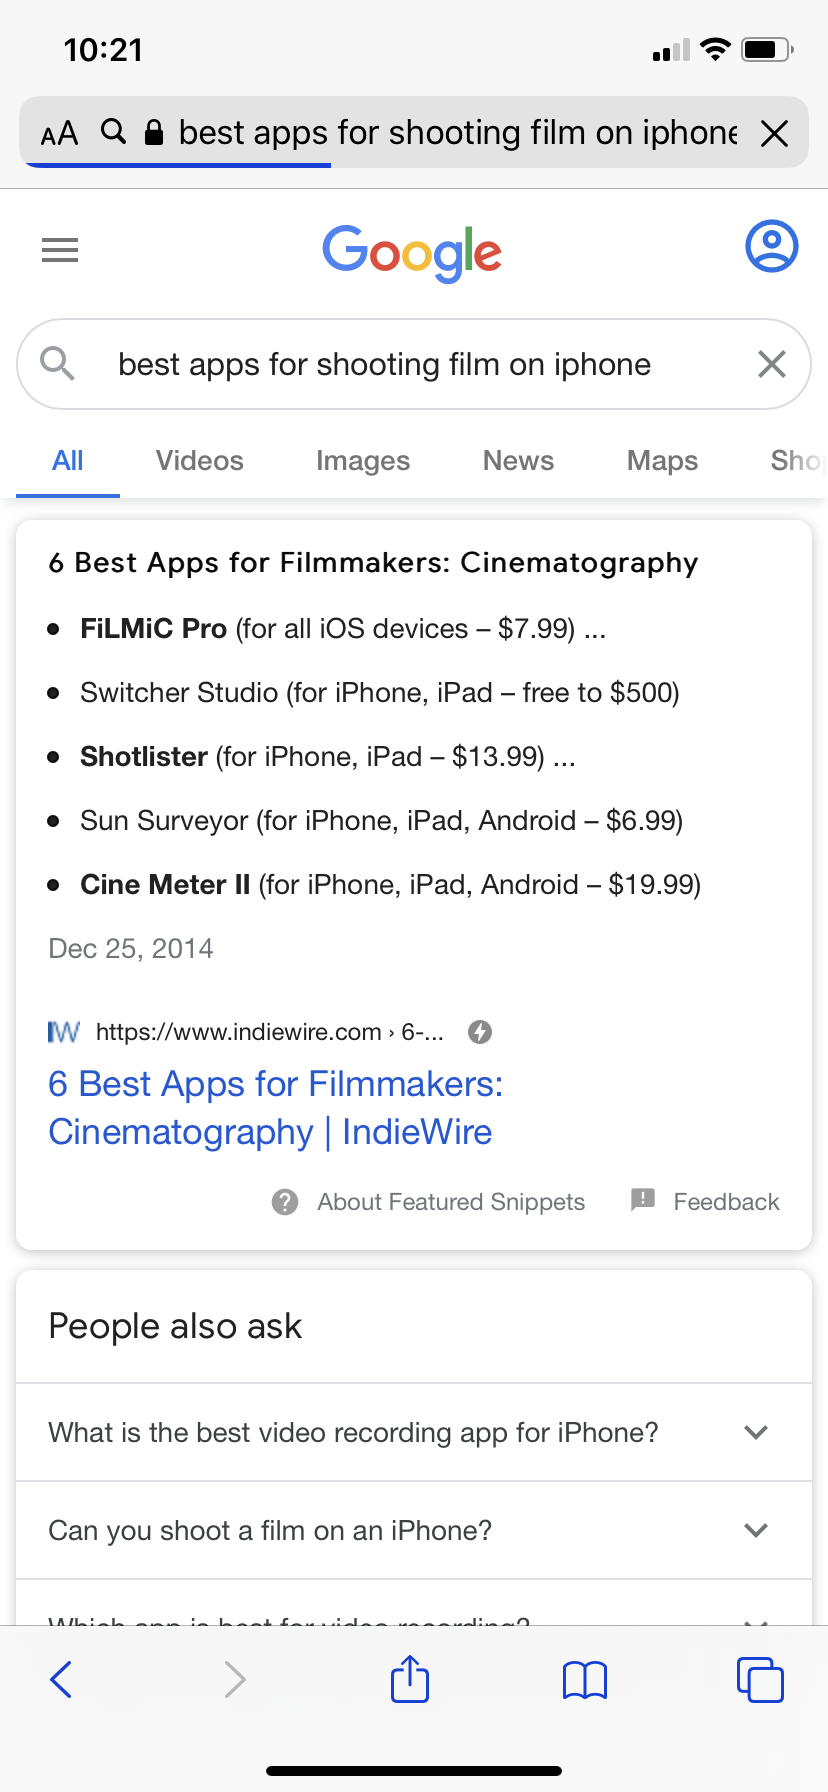The width and height of the screenshot is (828, 1792).
Task: Stop loading page in address bar
Action: (774, 133)
